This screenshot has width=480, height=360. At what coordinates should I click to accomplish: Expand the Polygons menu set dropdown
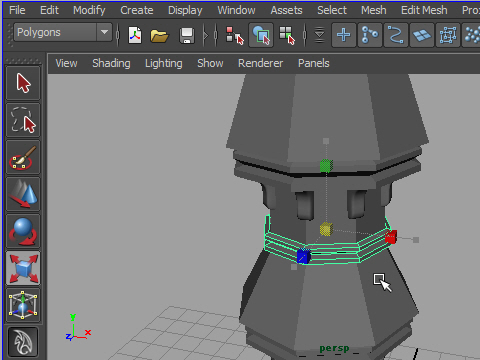pos(104,32)
